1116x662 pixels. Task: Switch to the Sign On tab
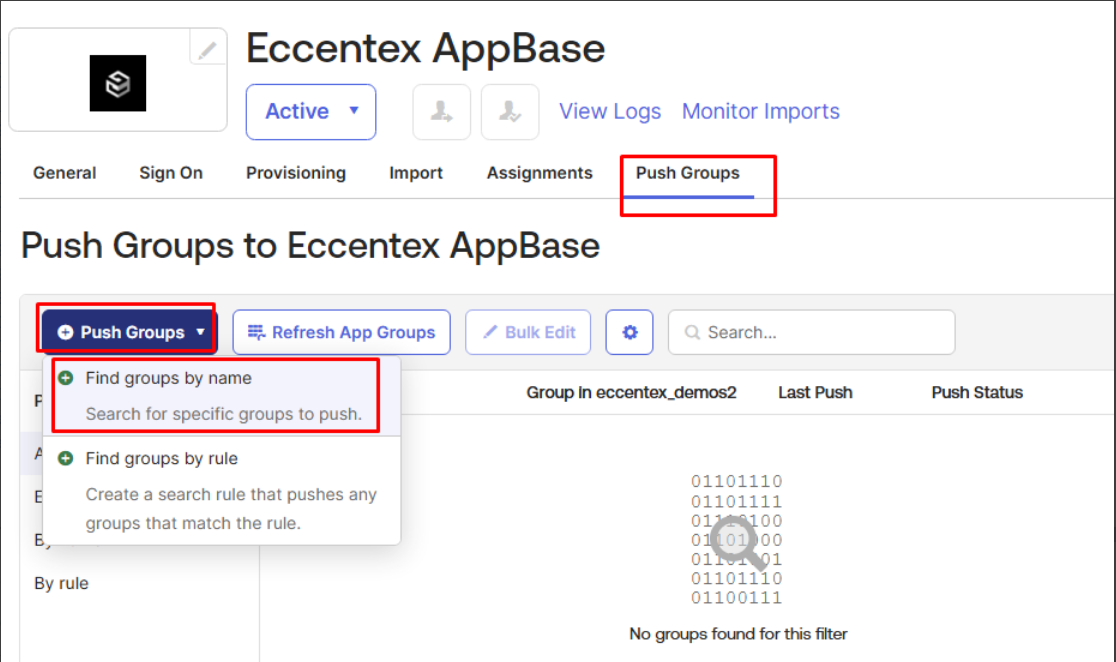pyautogui.click(x=171, y=173)
